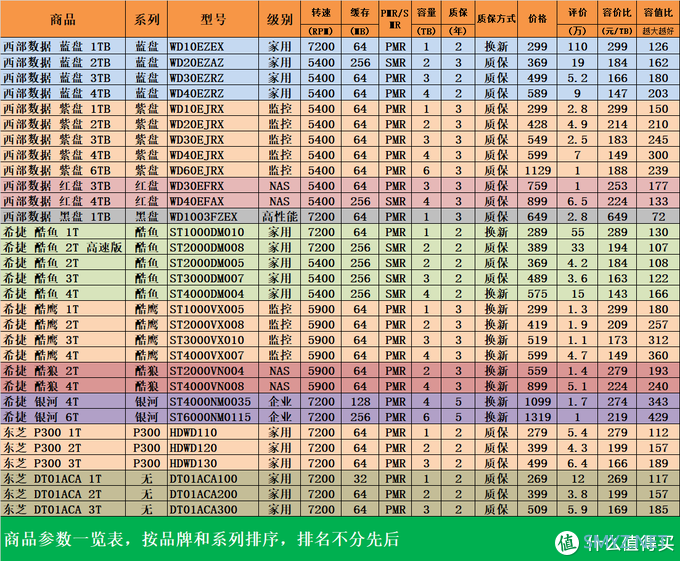Screen dimensions: 680x561
Task: Select model cell ST4000VN008
Action: pyautogui.click(x=213, y=386)
